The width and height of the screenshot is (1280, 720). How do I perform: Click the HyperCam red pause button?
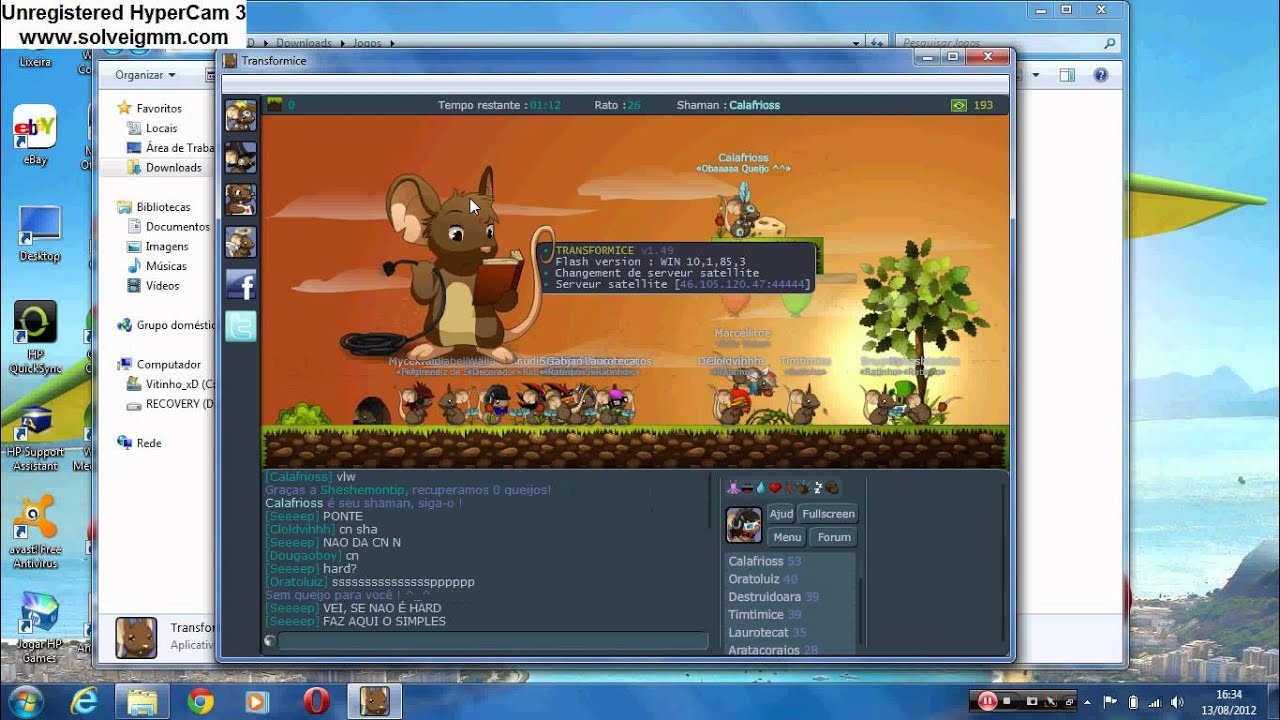coord(987,701)
